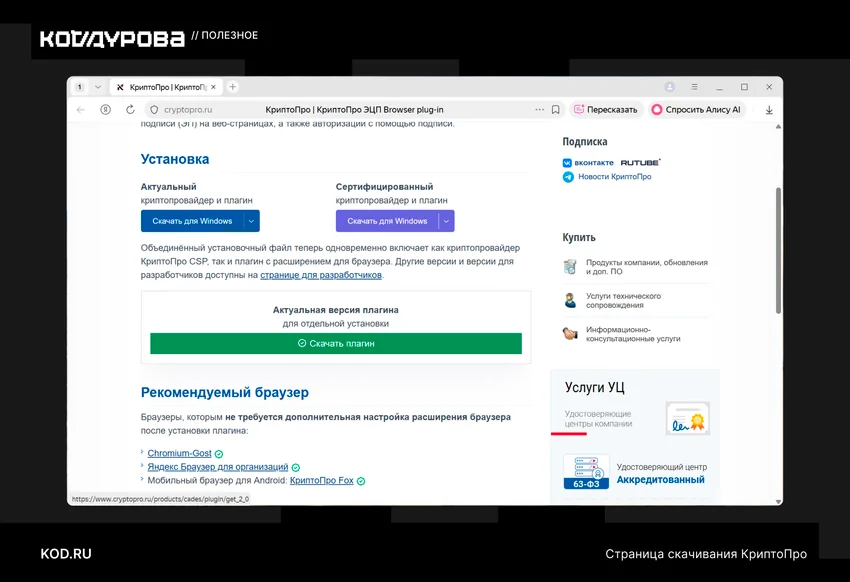
Task: Click the tab counter showing 1
Action: (x=80, y=87)
